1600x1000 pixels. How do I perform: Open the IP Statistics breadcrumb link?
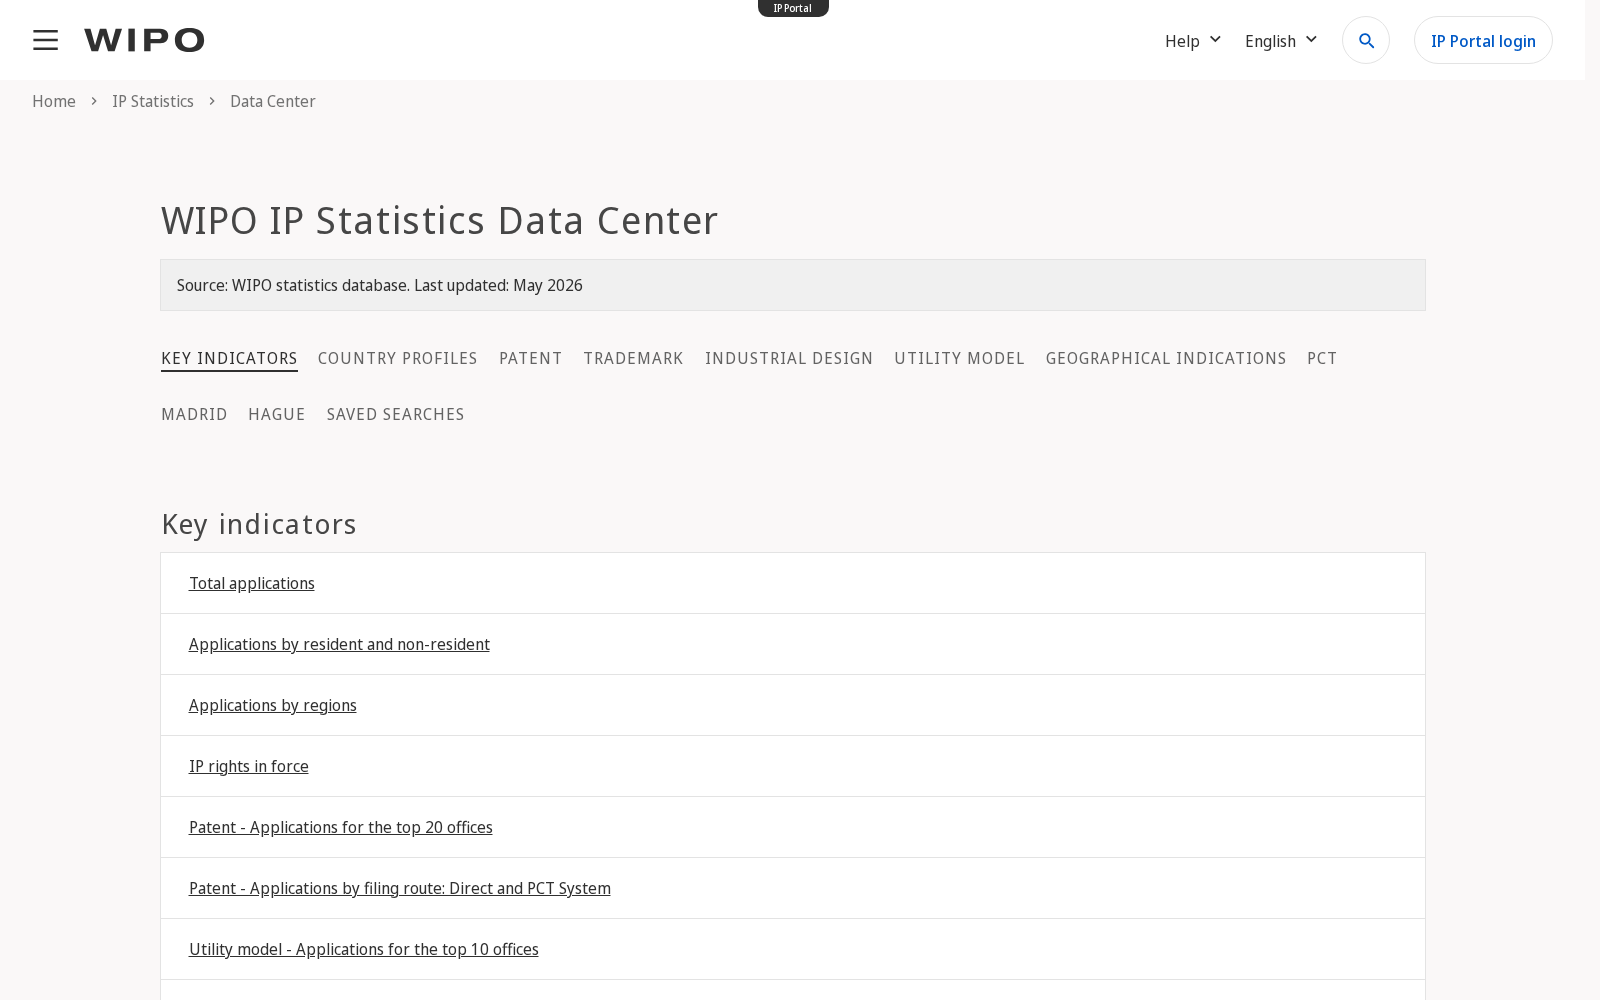153,101
